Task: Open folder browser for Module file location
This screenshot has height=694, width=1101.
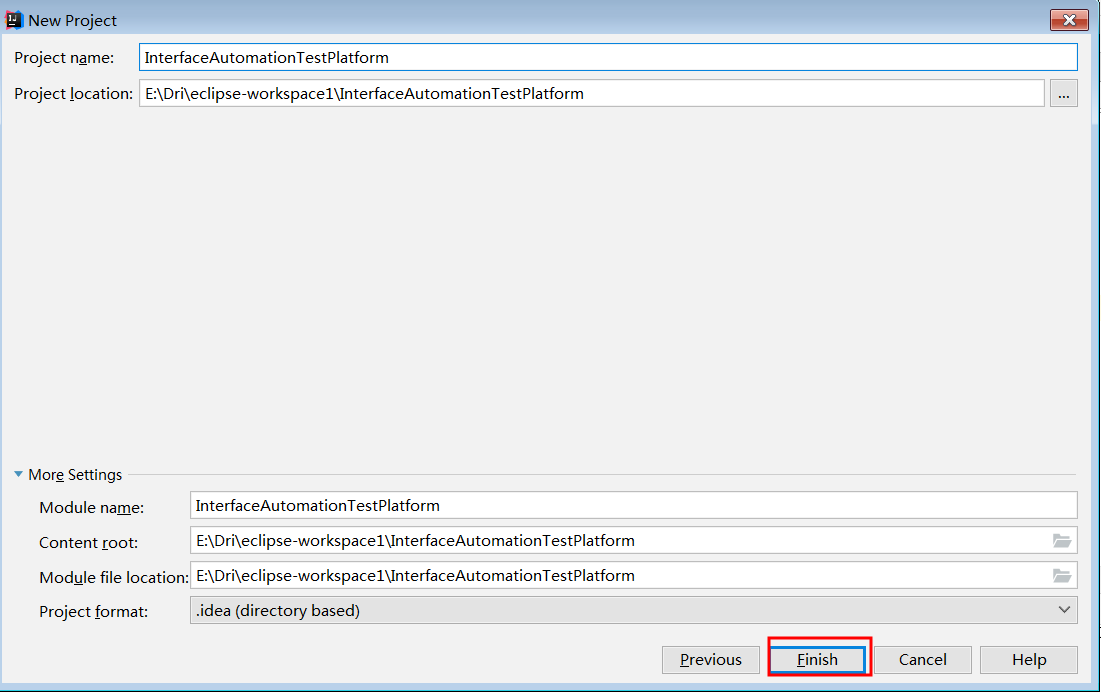Action: [1062, 575]
